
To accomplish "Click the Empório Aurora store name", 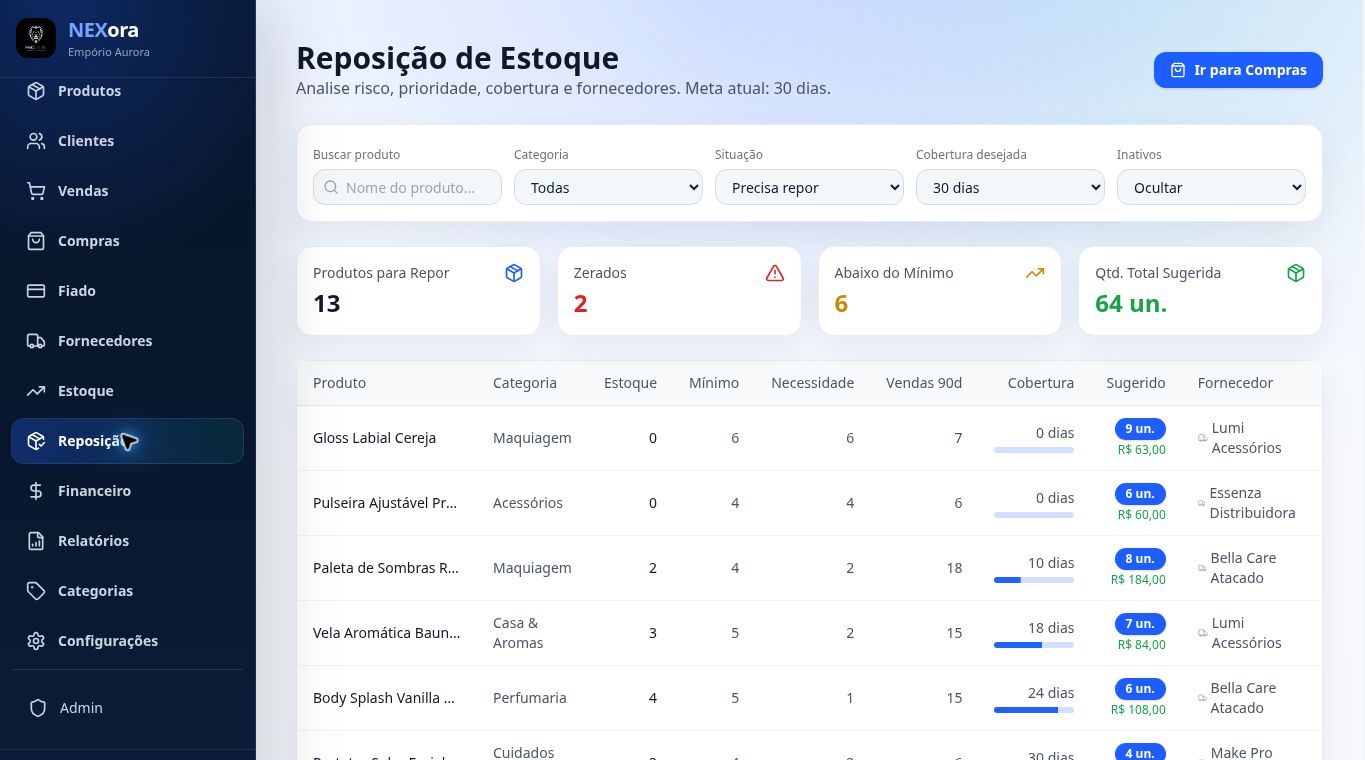I will click(109, 52).
